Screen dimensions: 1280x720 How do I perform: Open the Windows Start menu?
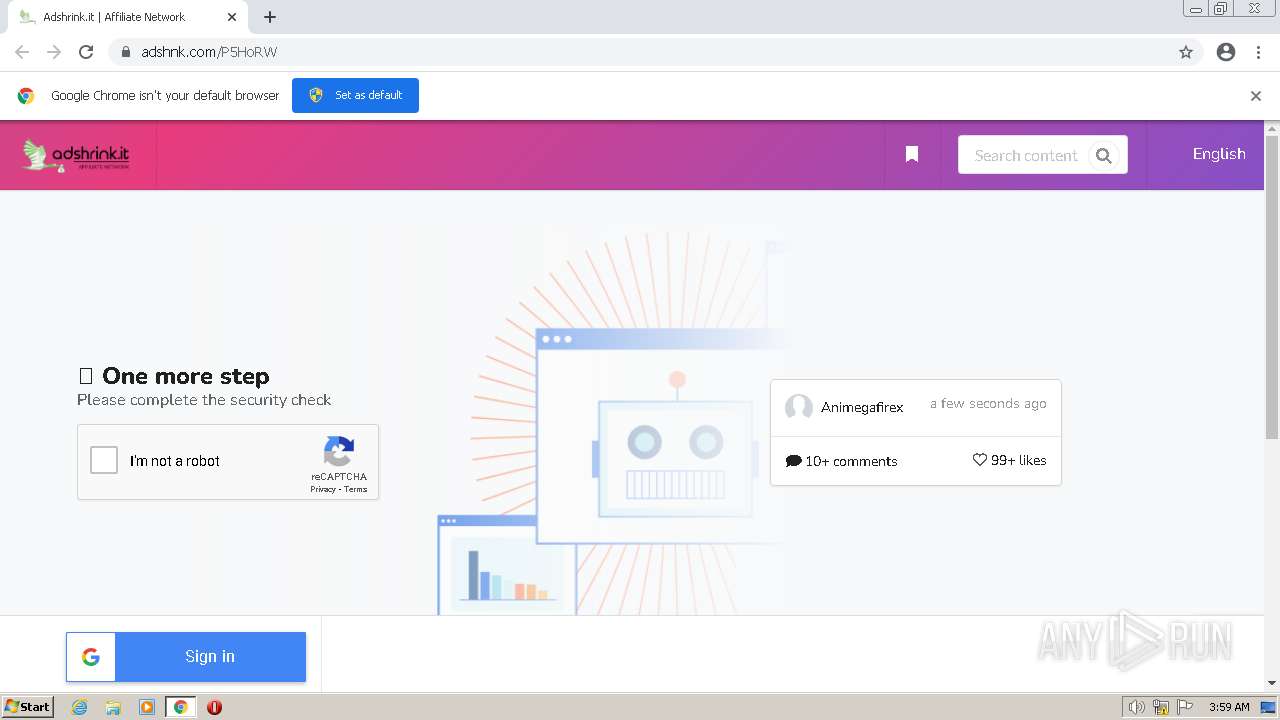pos(27,706)
